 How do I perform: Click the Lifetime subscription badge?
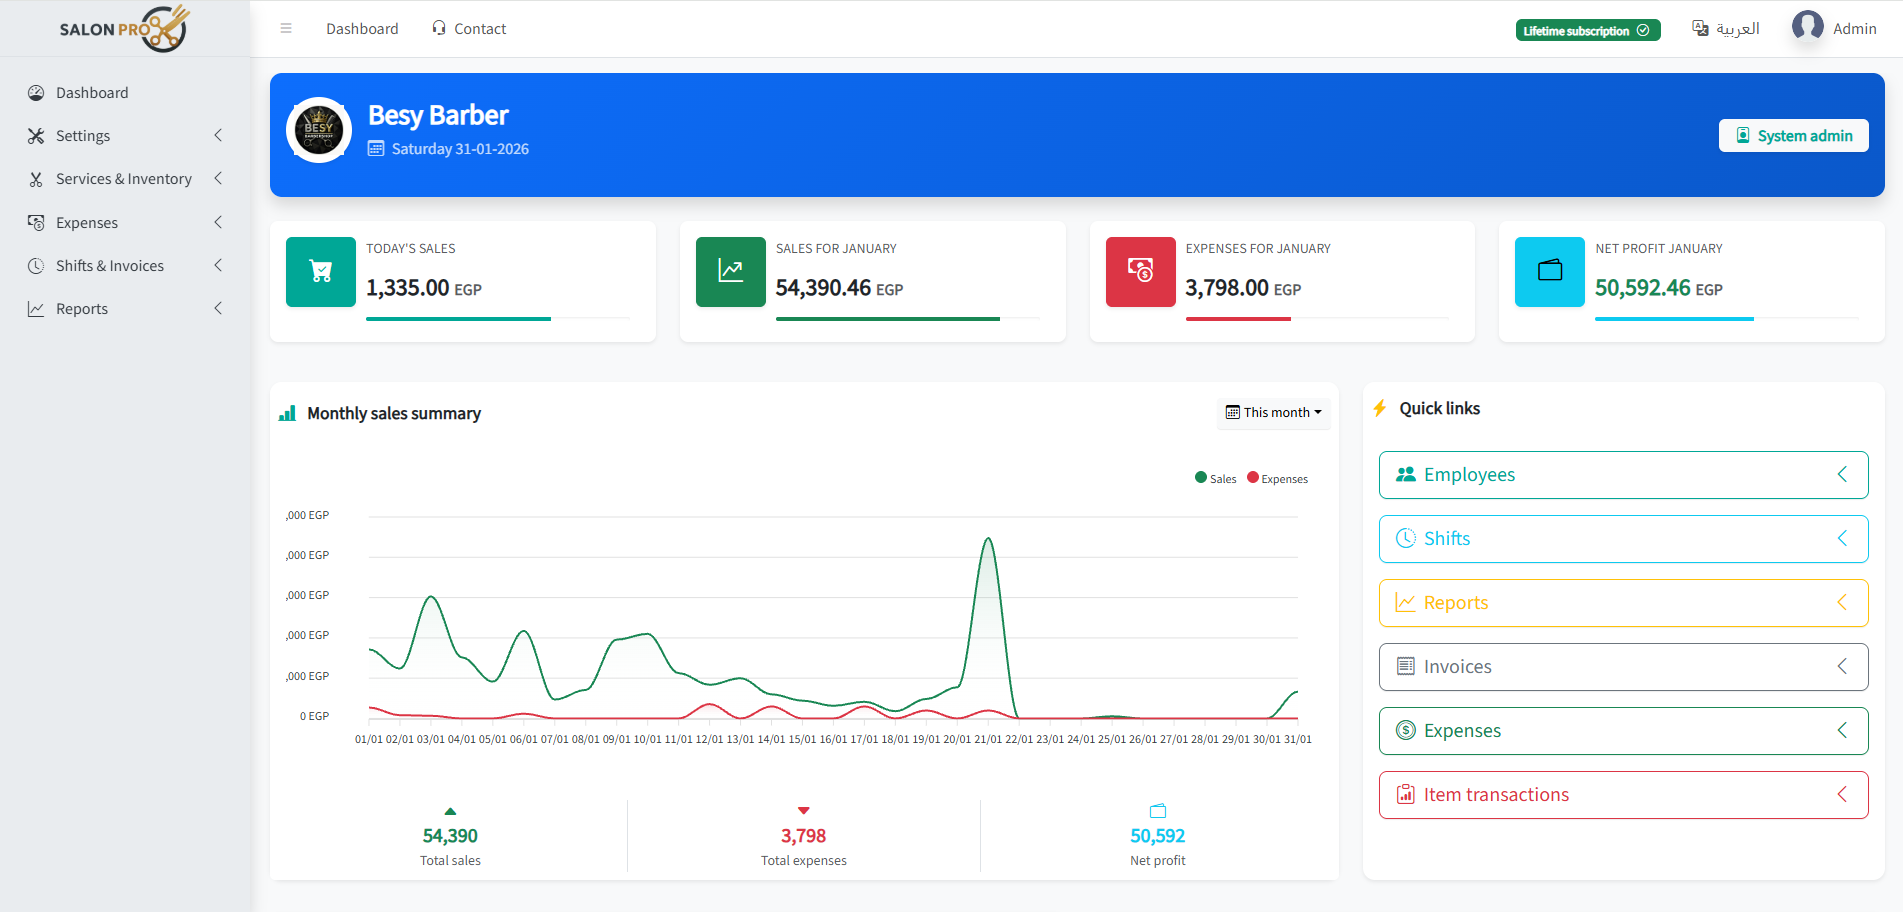(x=1587, y=30)
